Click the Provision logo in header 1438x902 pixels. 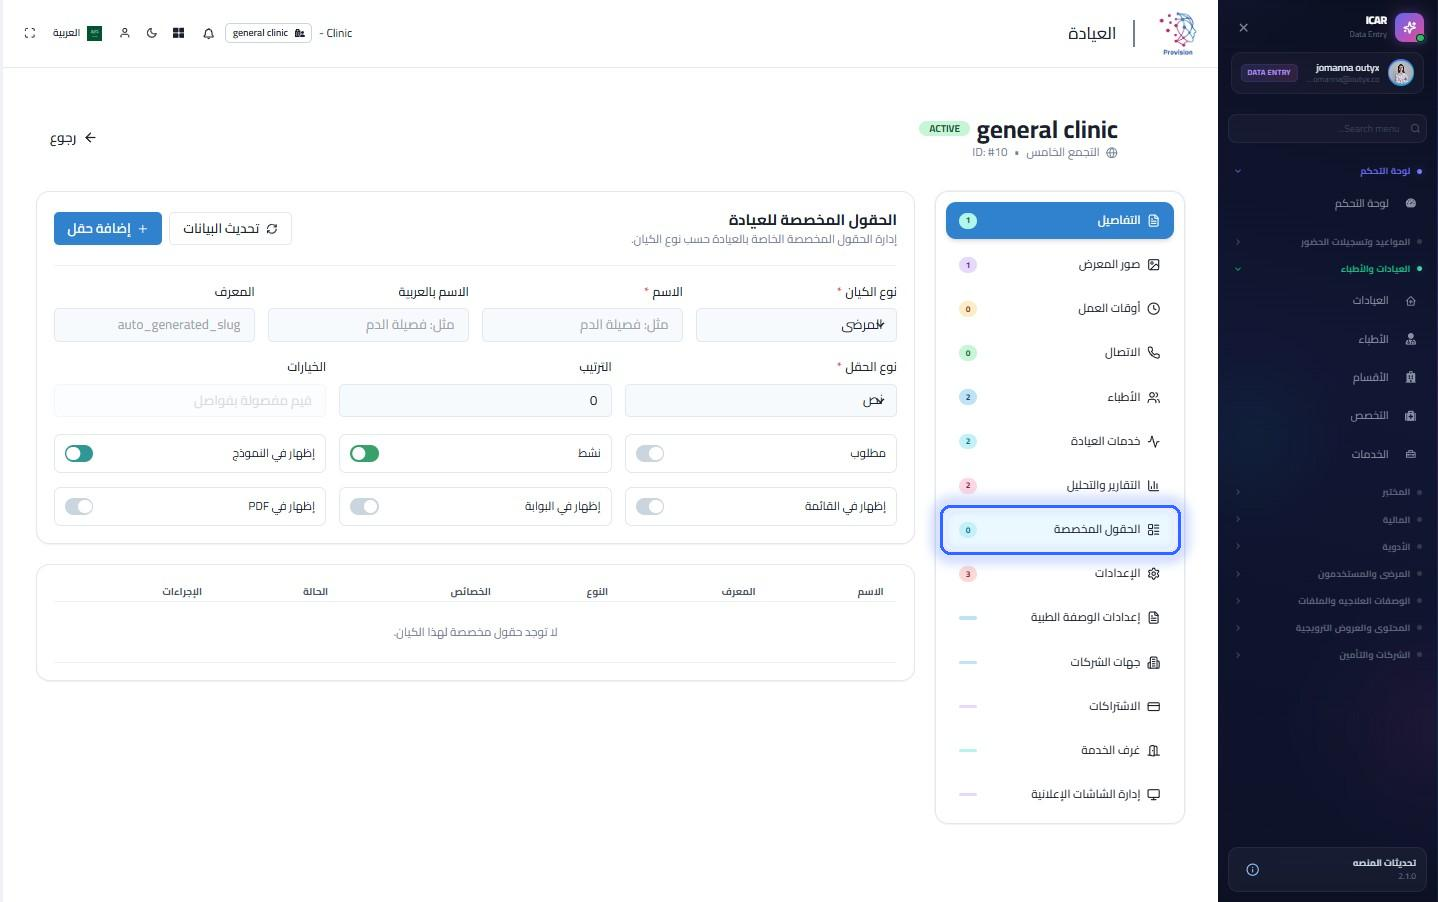pyautogui.click(x=1178, y=33)
